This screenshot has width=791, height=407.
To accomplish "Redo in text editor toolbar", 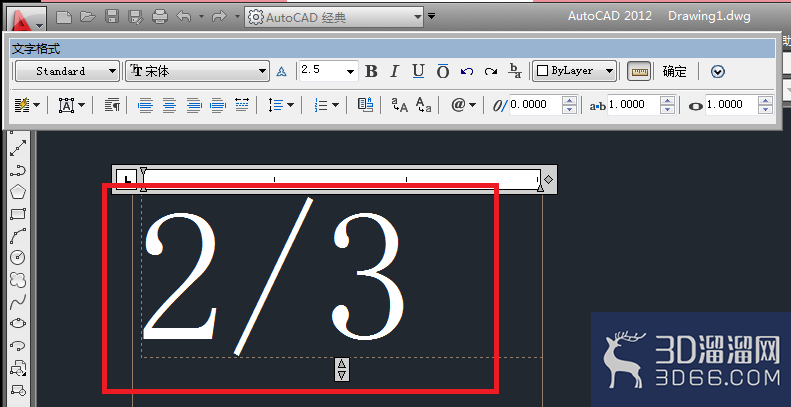I will click(x=490, y=71).
